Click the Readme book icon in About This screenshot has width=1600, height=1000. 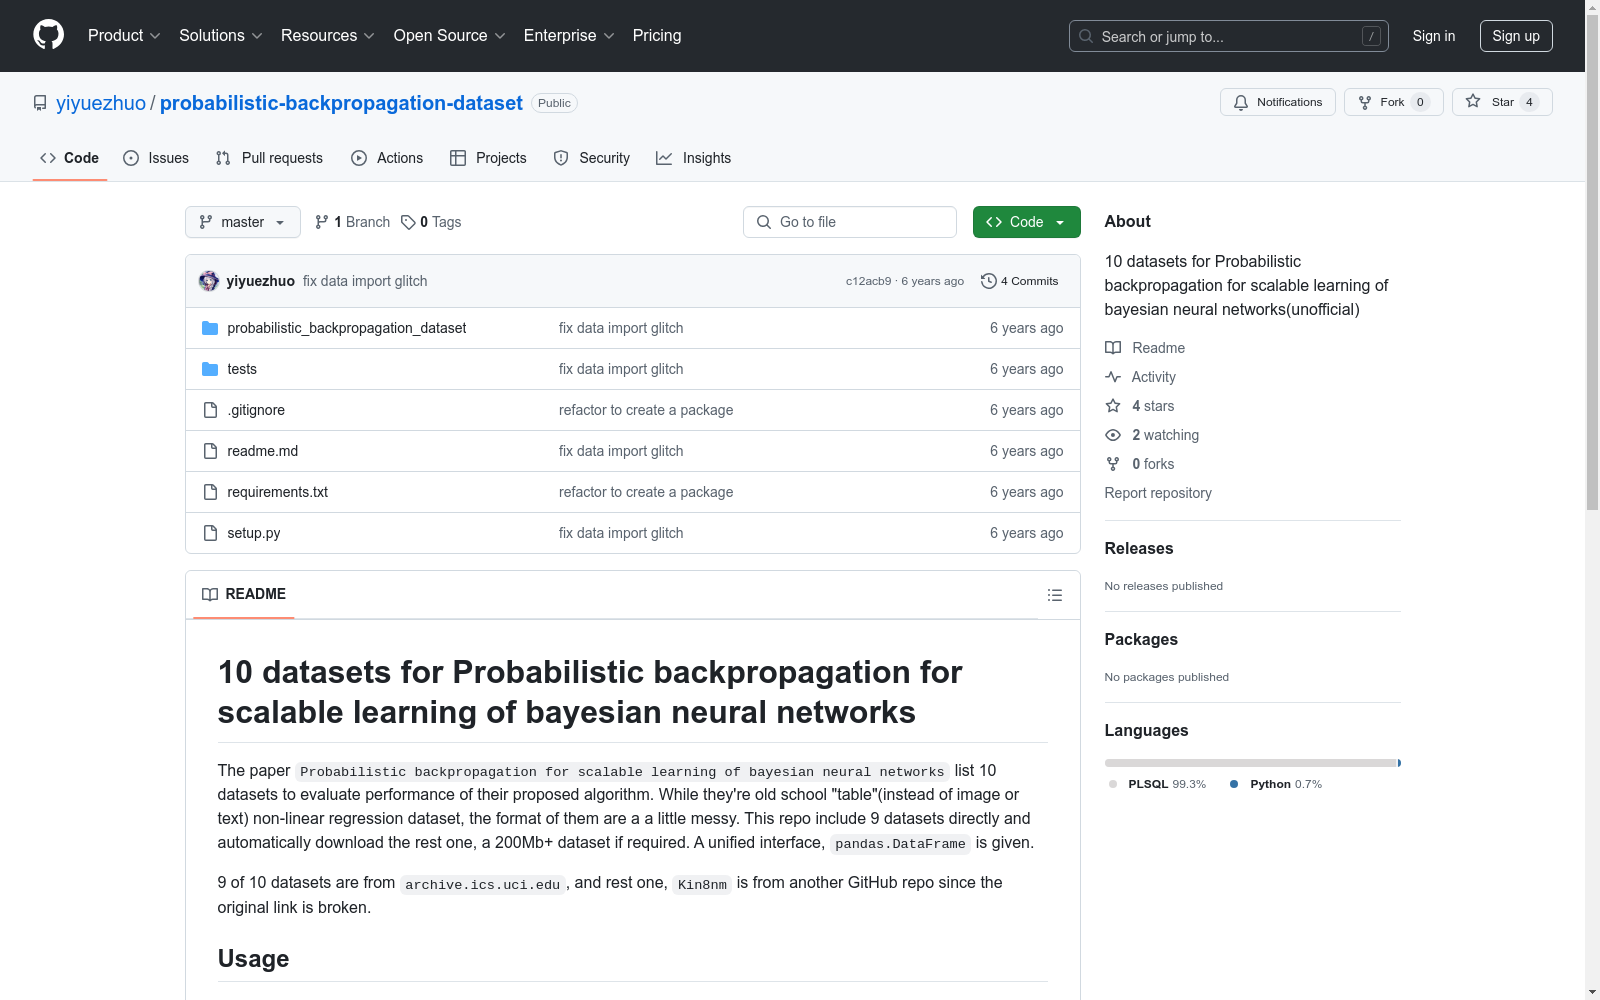(1113, 348)
